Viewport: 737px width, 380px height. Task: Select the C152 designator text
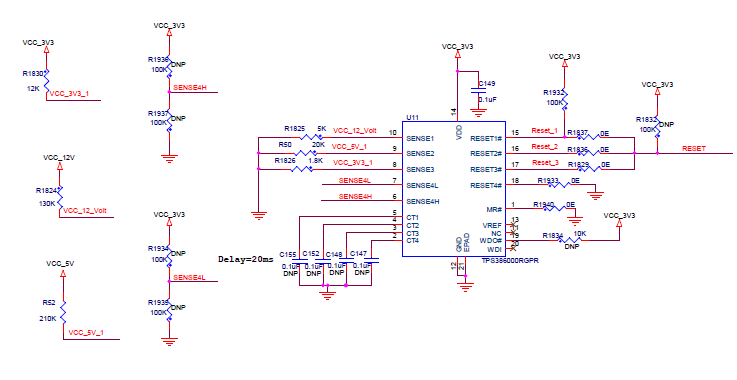tap(311, 253)
